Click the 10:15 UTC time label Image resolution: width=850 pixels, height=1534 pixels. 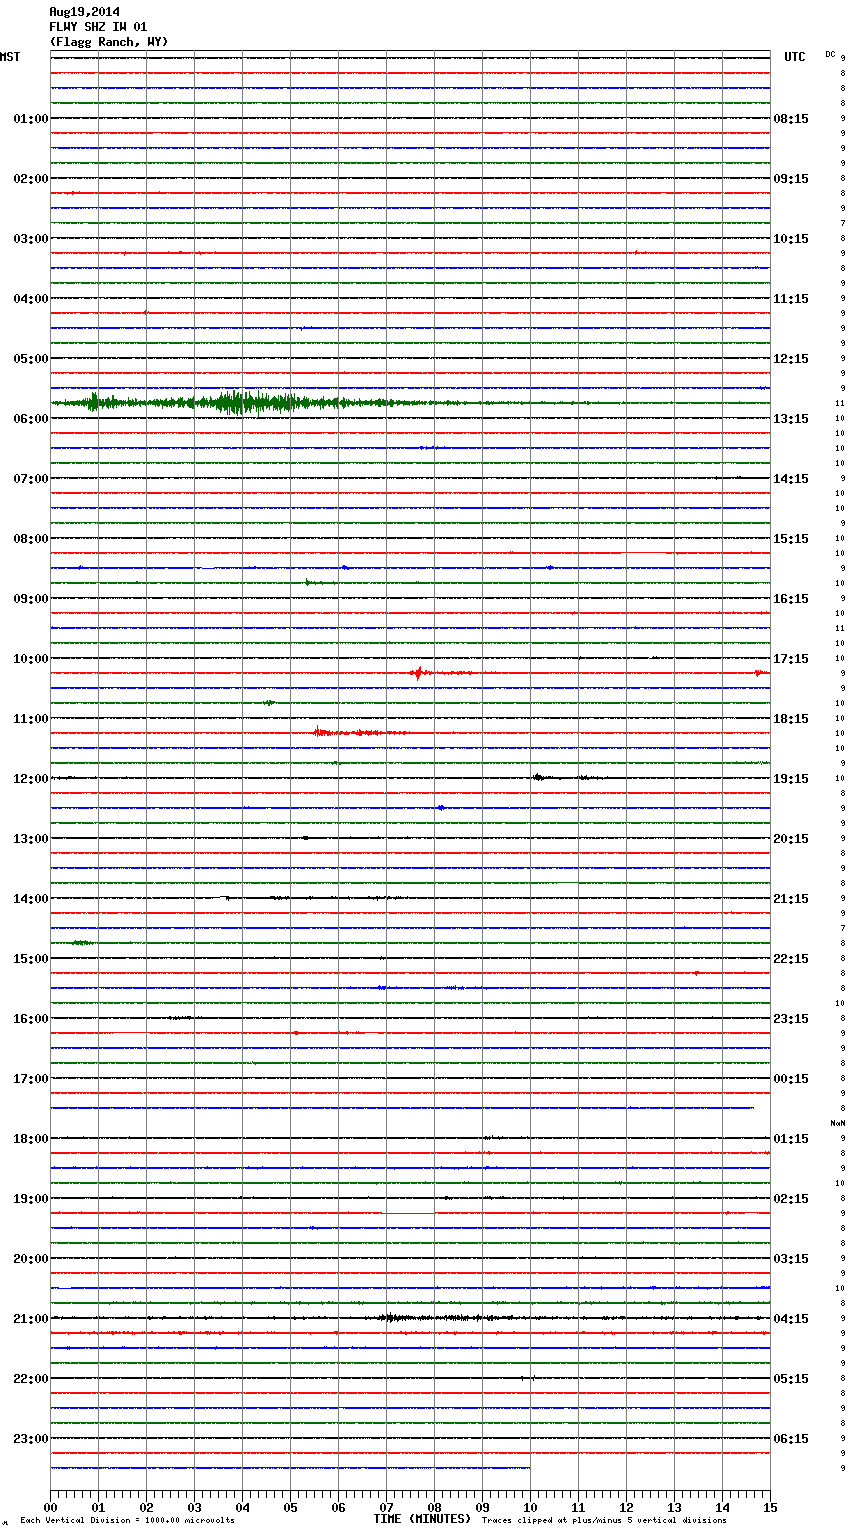click(791, 239)
